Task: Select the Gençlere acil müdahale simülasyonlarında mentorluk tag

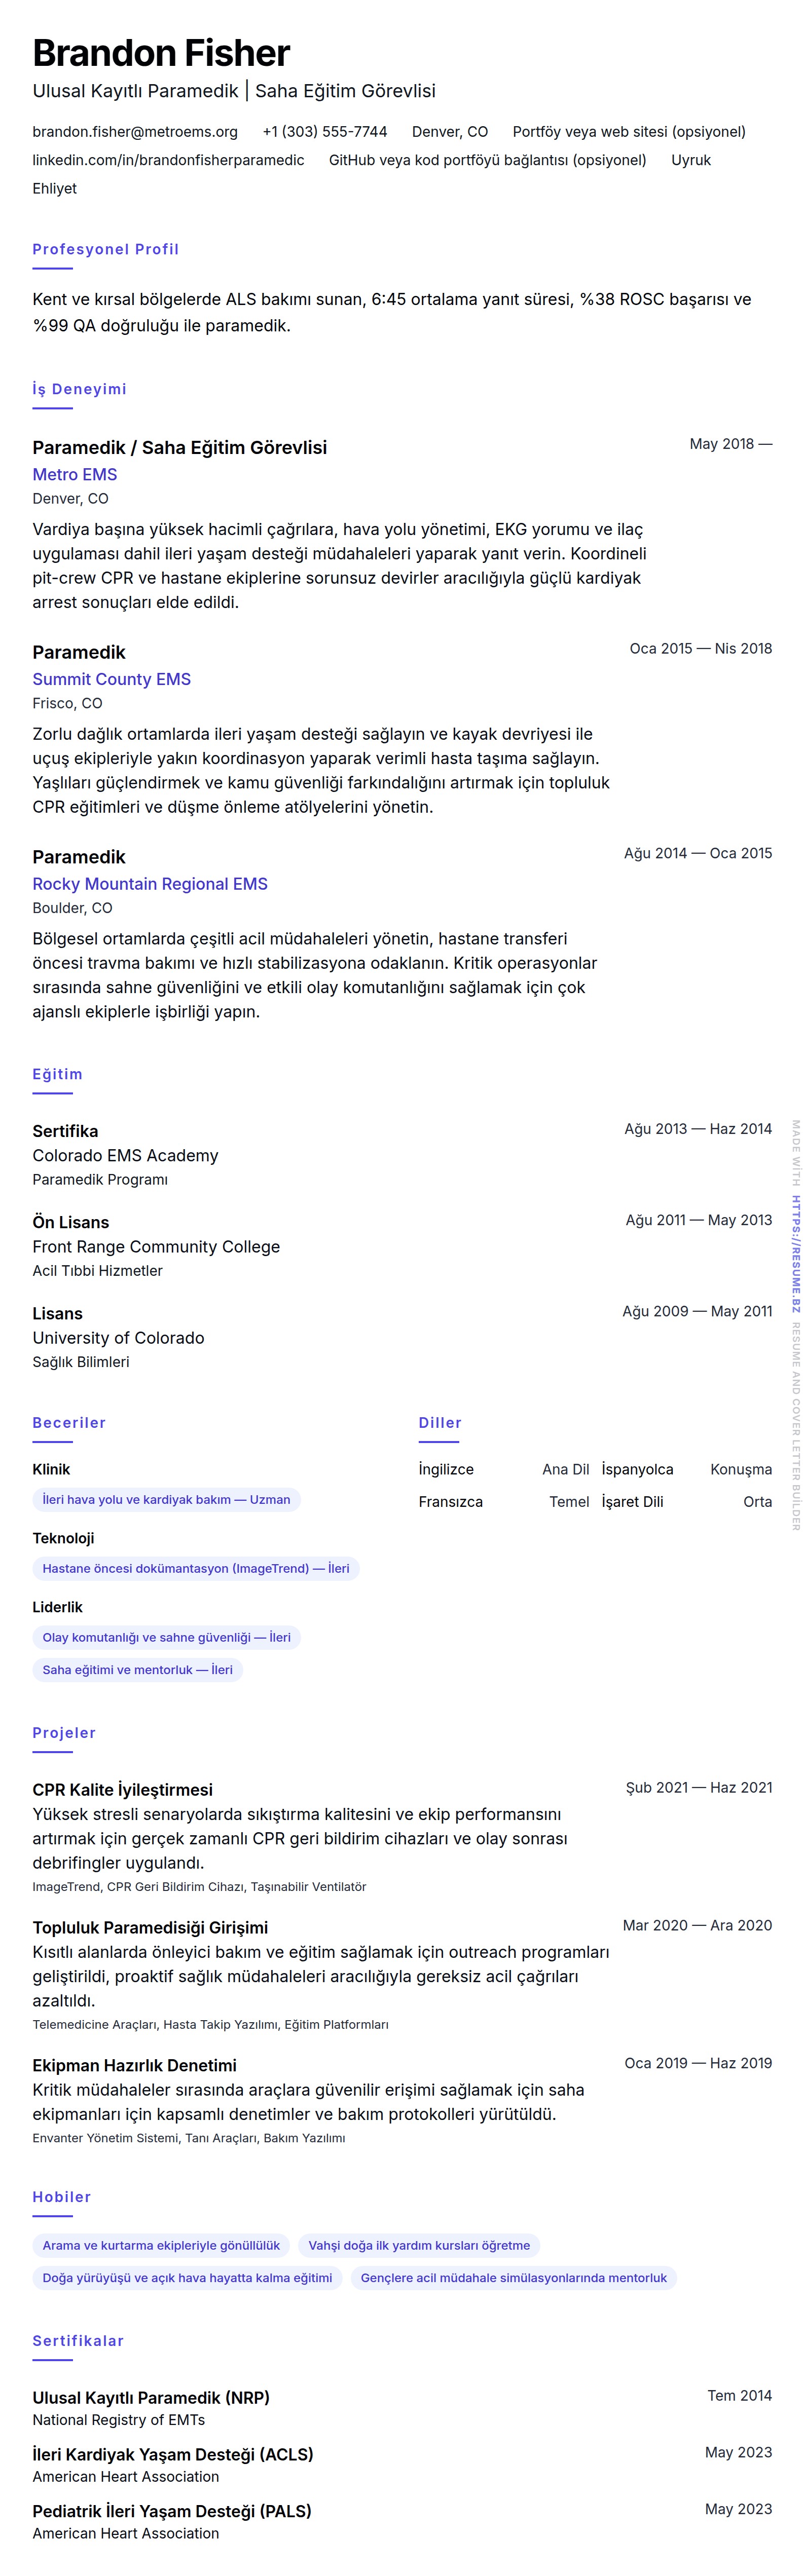Action: tap(513, 2277)
